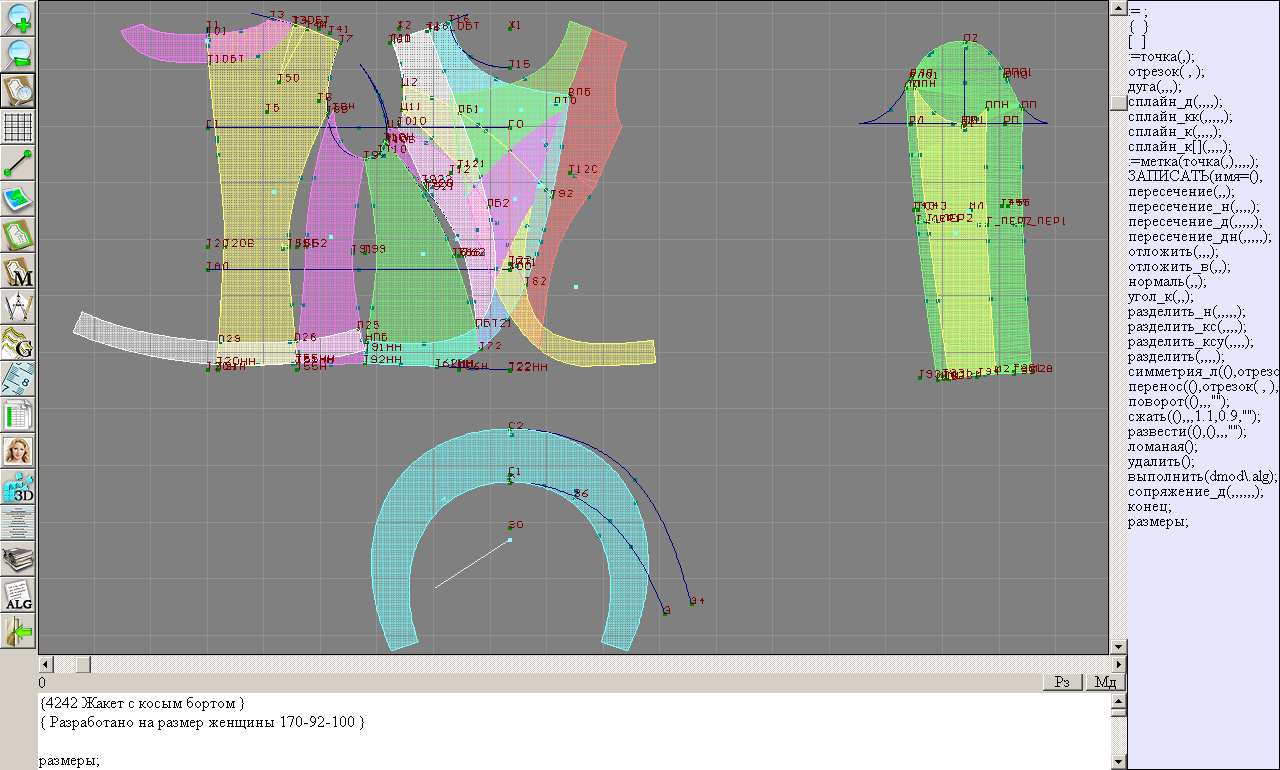Choose the ломаная(); list entry
1280x770 pixels.
1162,447
